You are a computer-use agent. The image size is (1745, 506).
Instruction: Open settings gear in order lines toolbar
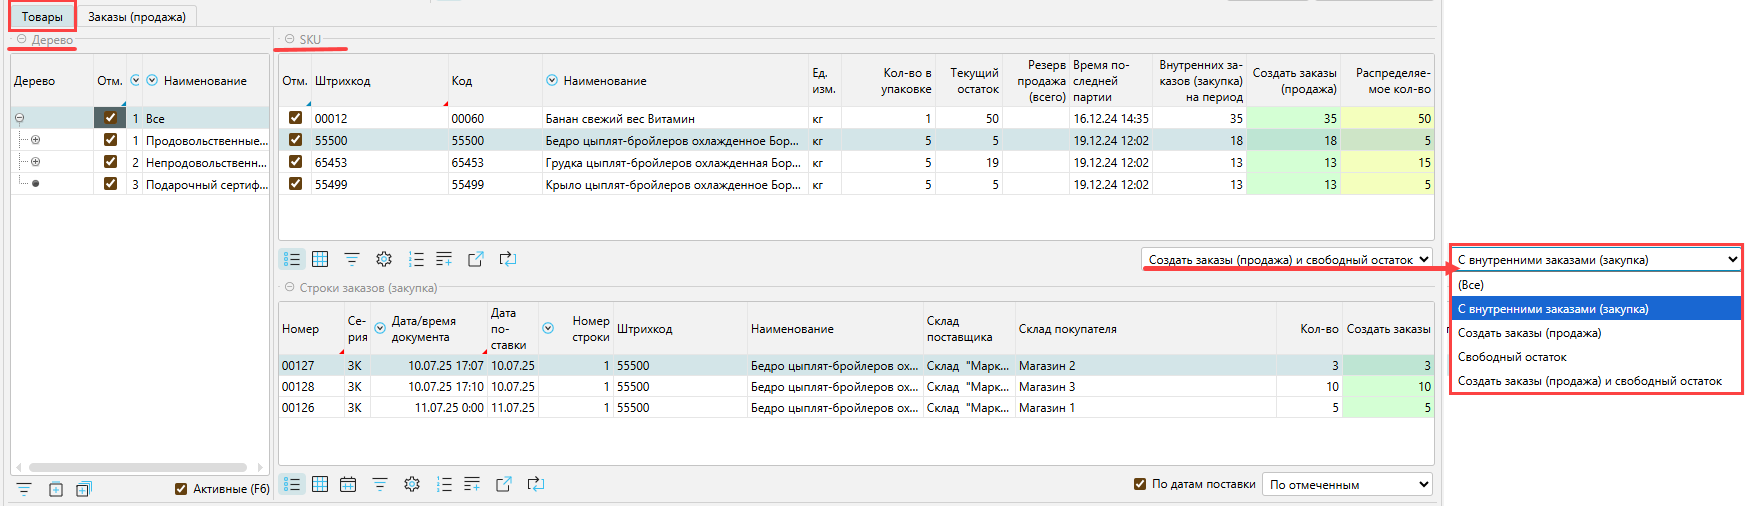click(412, 484)
